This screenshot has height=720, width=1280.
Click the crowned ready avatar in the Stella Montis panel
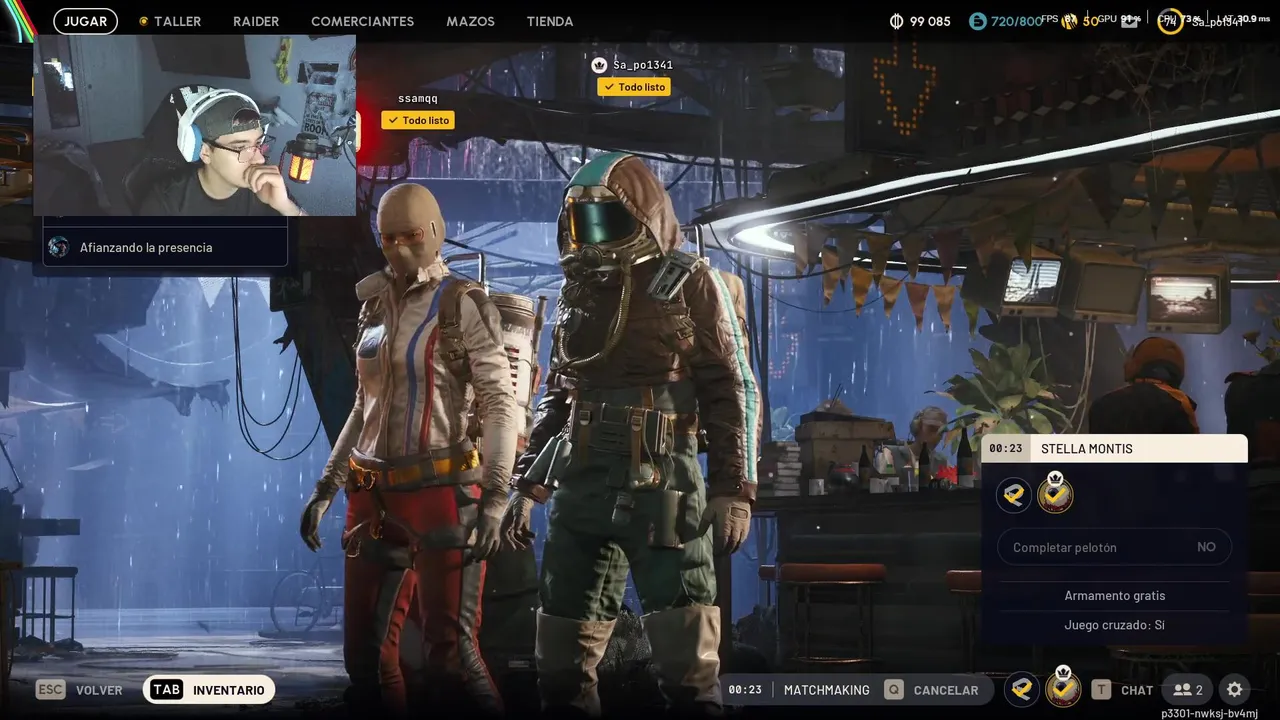1055,493
